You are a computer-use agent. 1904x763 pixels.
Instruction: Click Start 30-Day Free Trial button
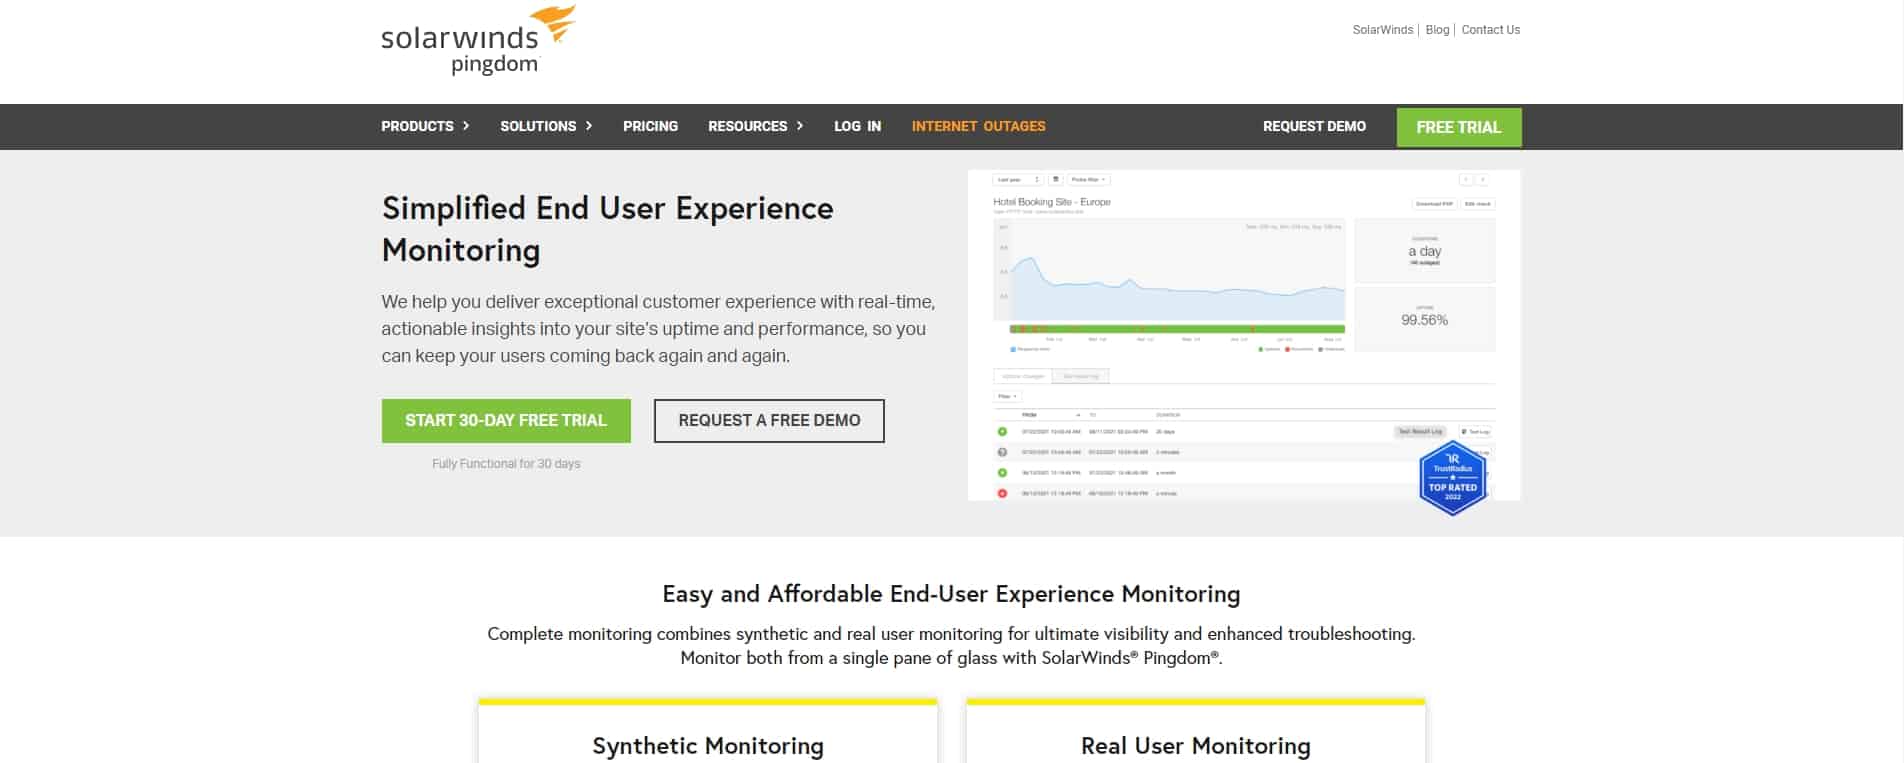(506, 421)
